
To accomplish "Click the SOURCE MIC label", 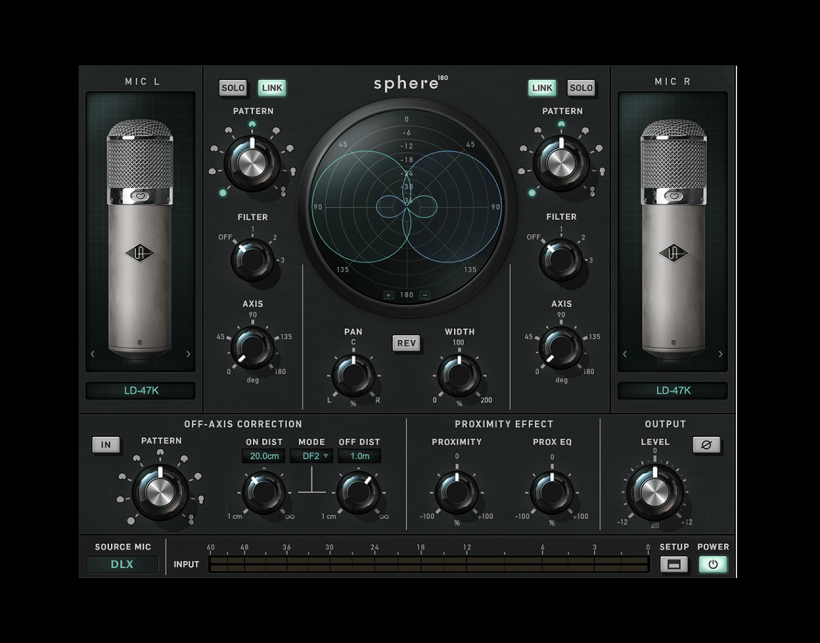I will [122, 547].
